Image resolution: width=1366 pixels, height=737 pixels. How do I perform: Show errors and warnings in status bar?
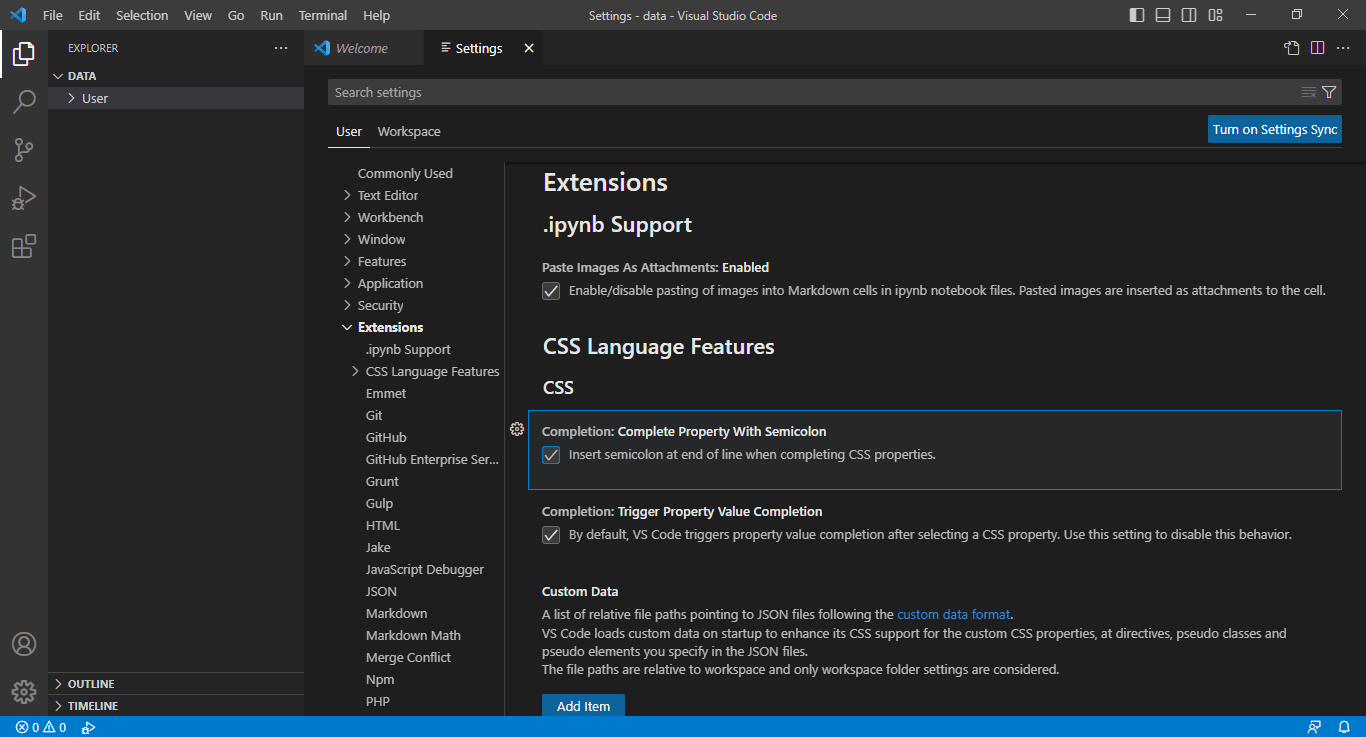41,727
